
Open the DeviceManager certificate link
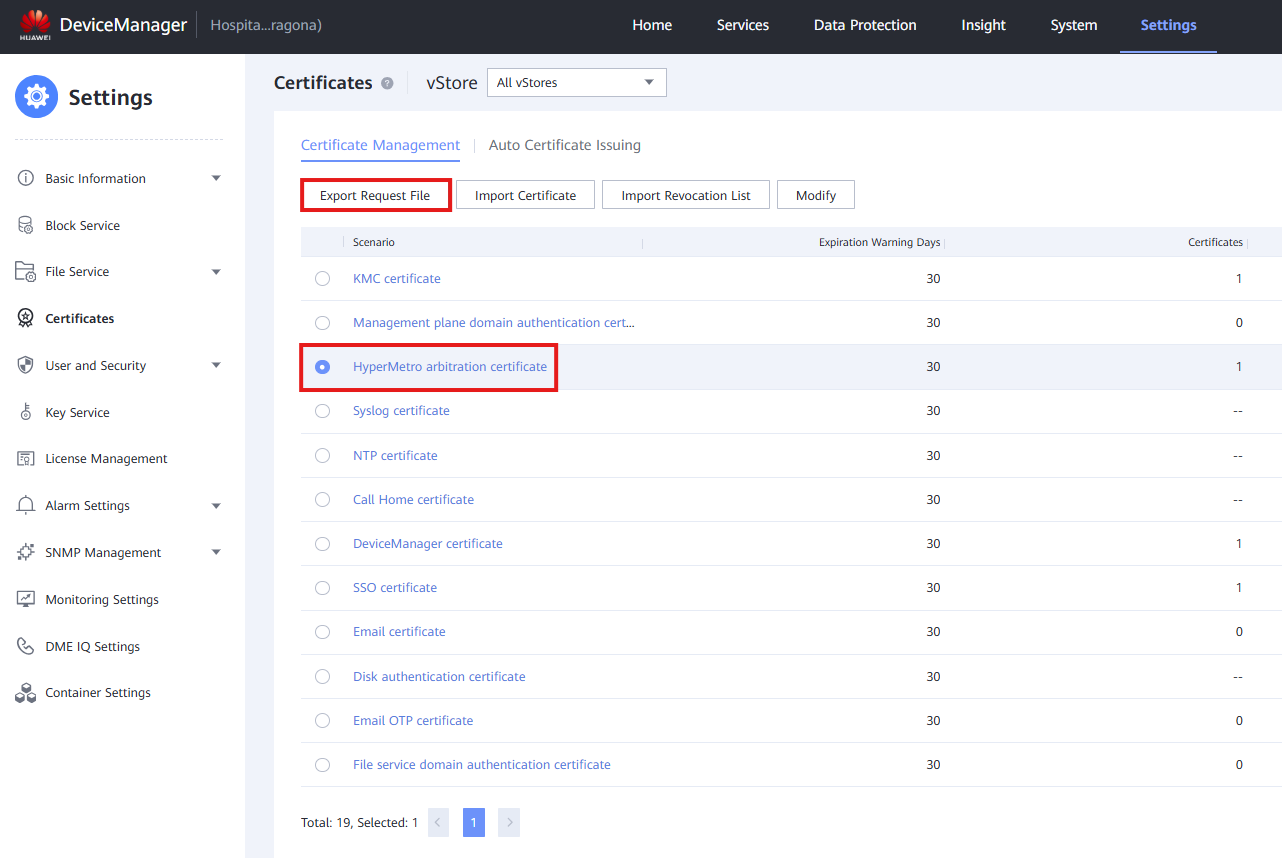coord(428,543)
